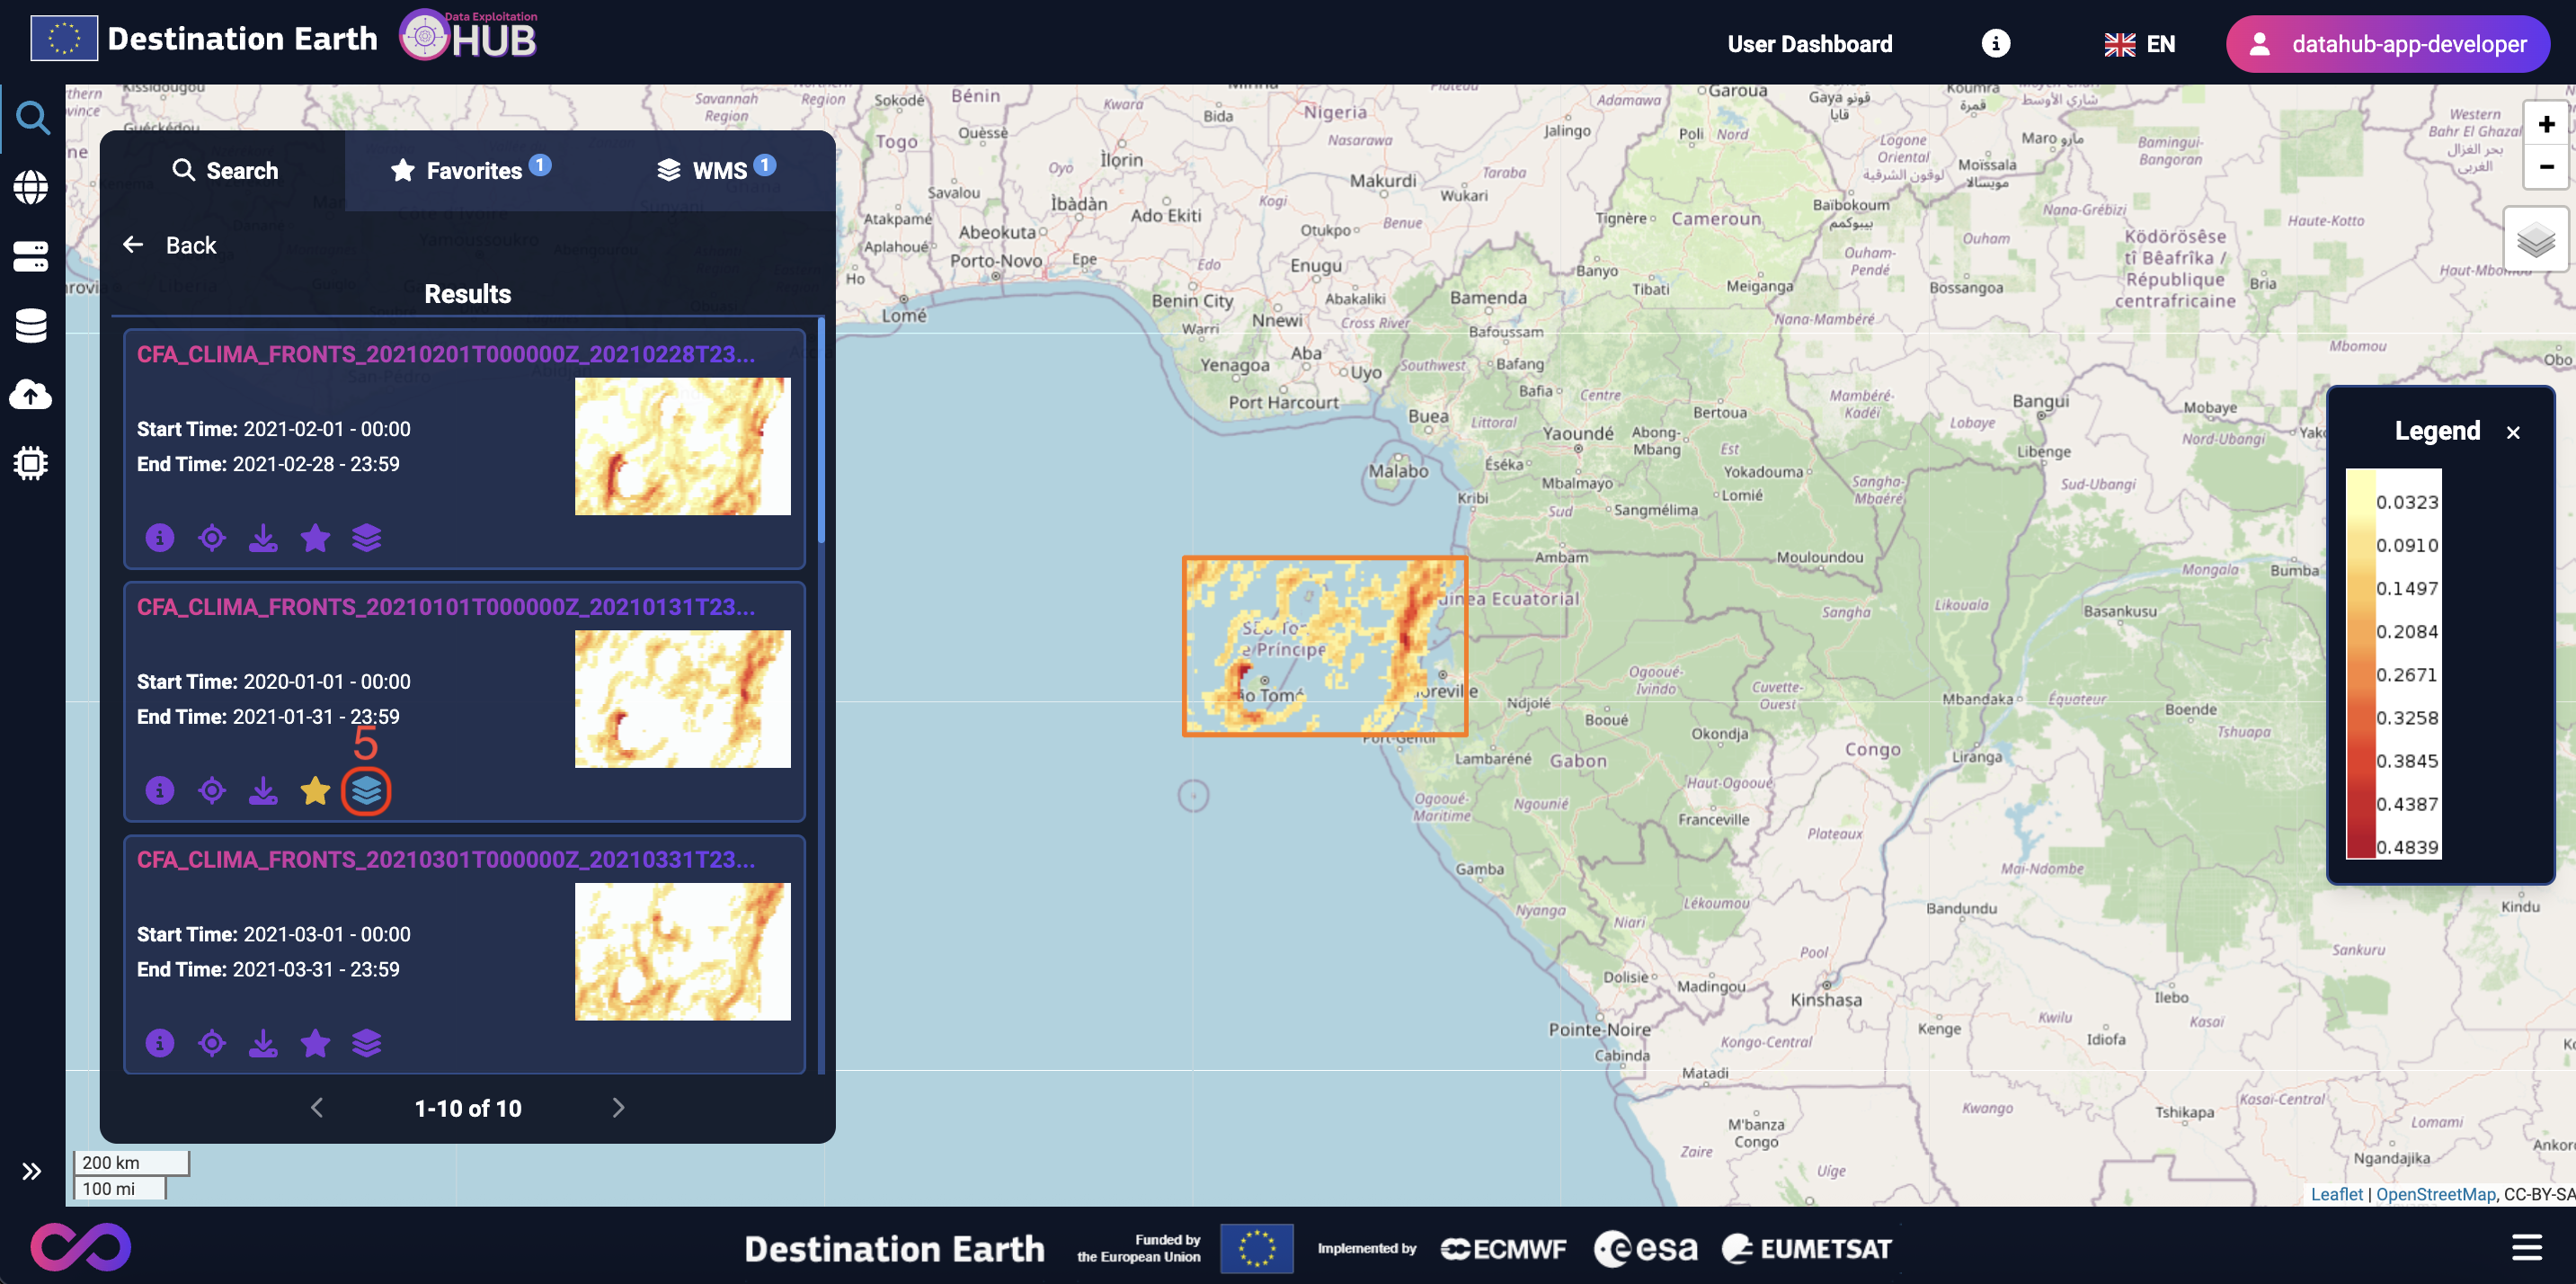Image resolution: width=2576 pixels, height=1284 pixels.
Task: Expand the left sidebar with double chevron
Action: [32, 1171]
